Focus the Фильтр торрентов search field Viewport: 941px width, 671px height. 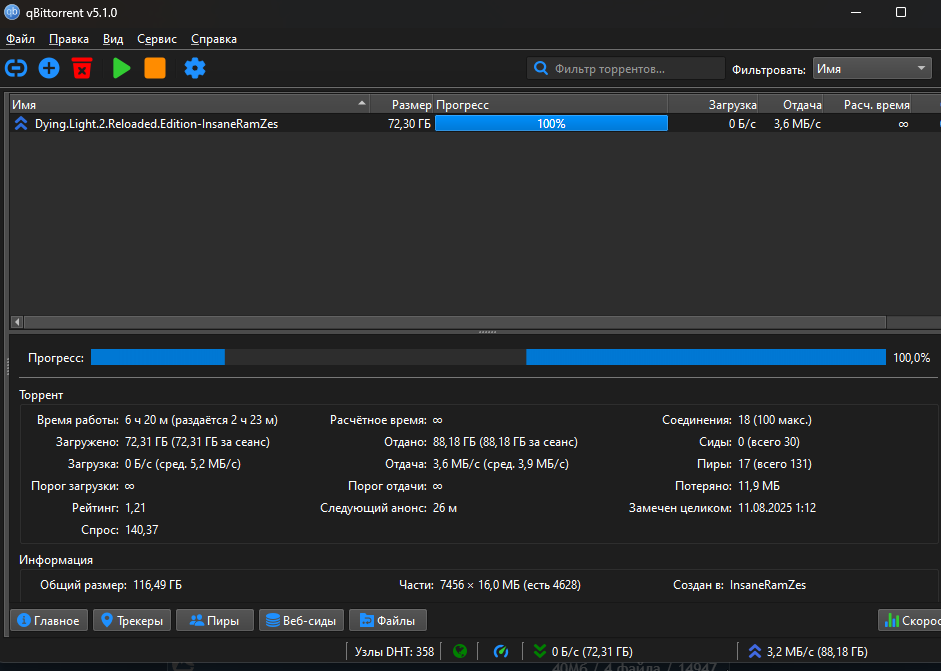point(625,68)
